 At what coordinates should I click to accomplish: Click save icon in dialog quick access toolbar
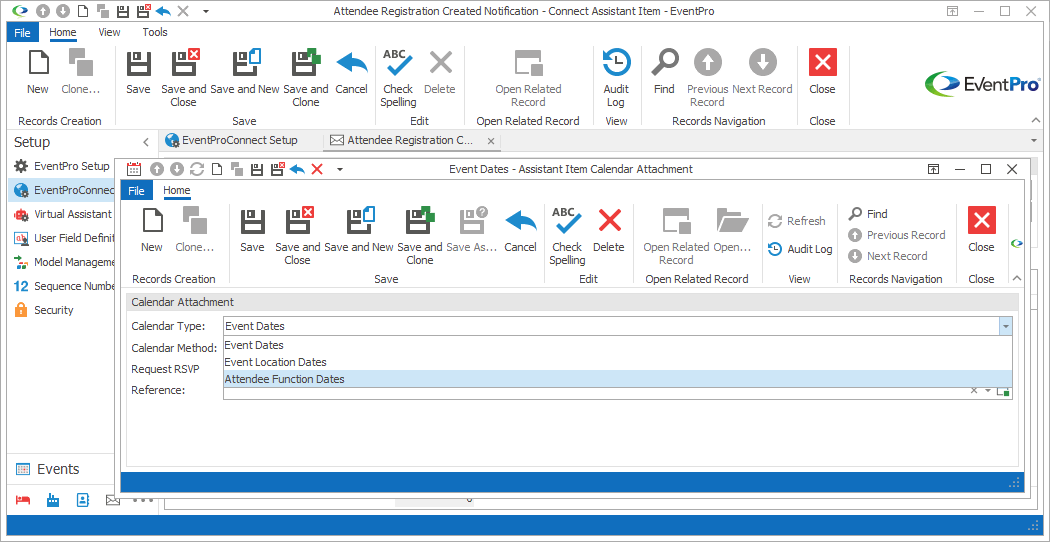pos(256,170)
